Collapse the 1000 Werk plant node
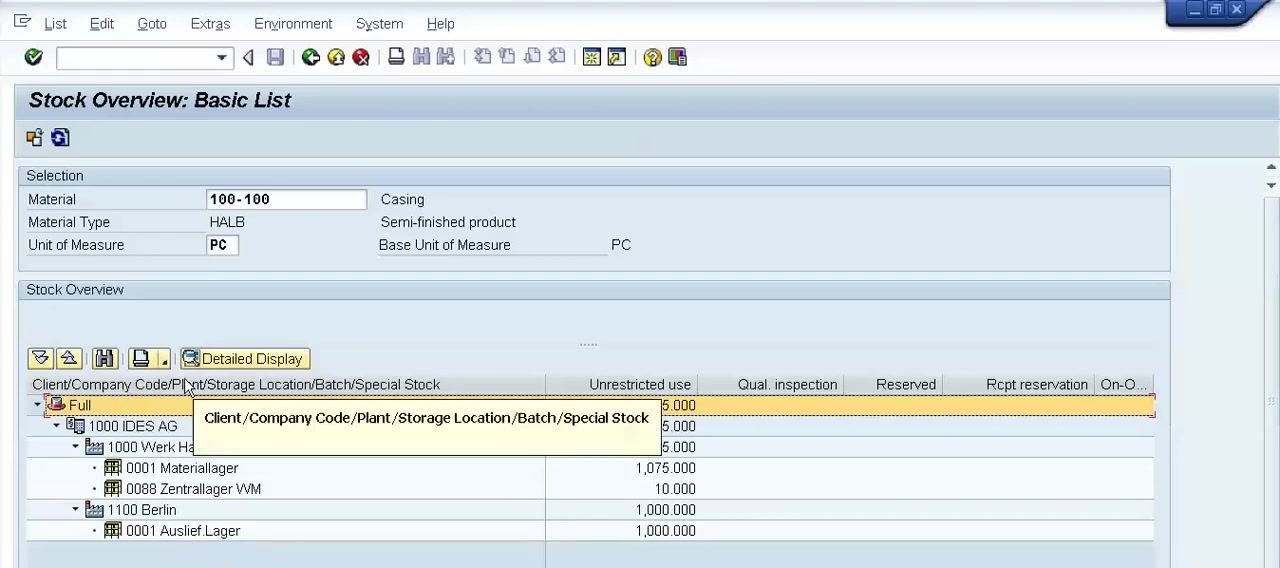1280x568 pixels. [x=76, y=447]
